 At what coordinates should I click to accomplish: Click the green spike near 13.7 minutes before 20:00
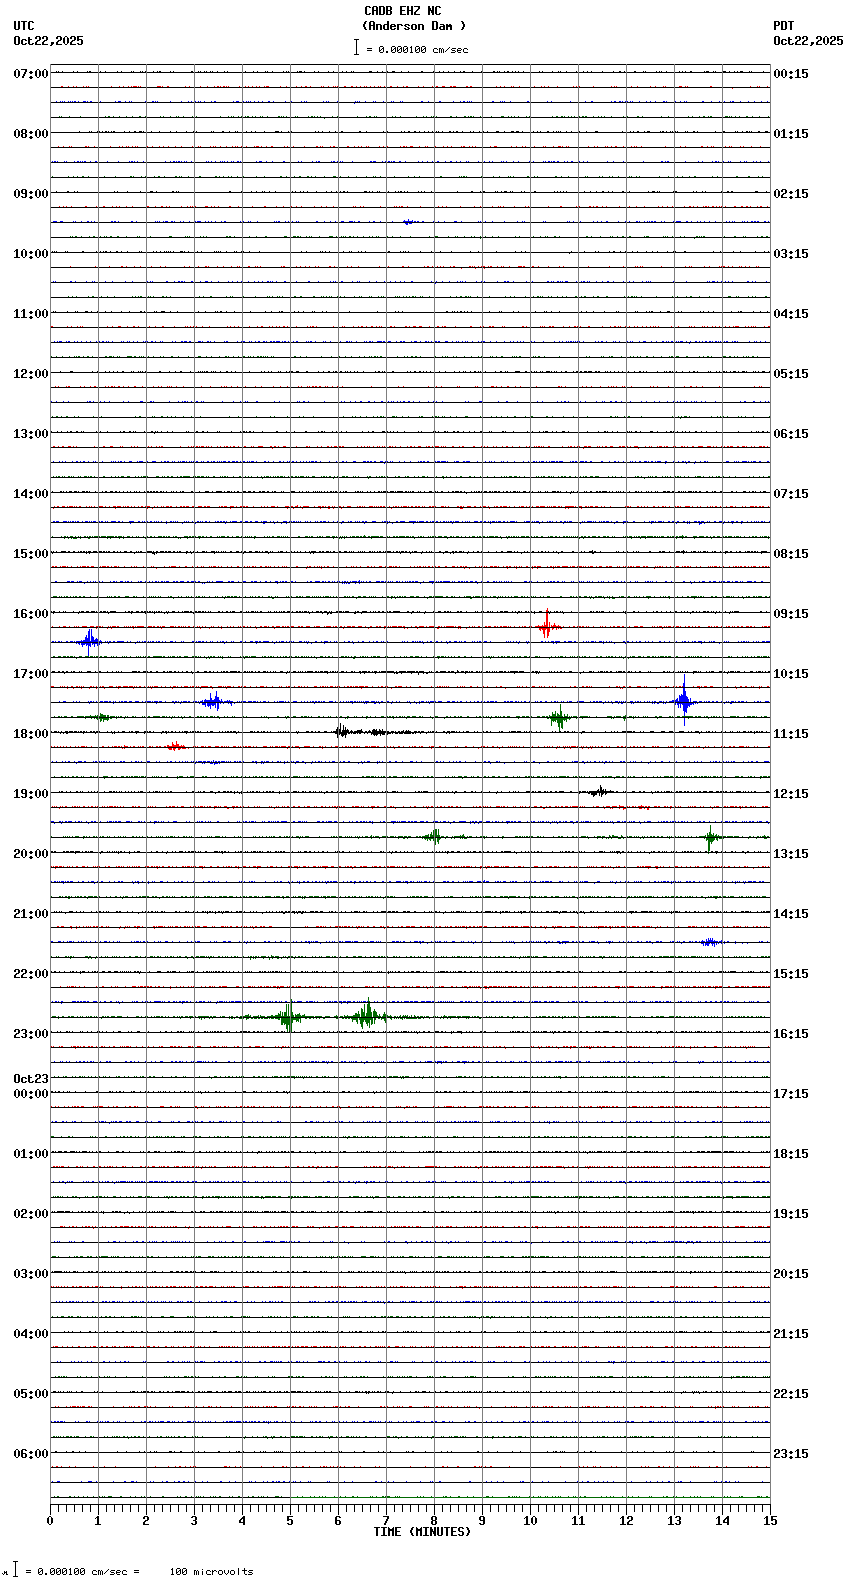click(x=711, y=838)
